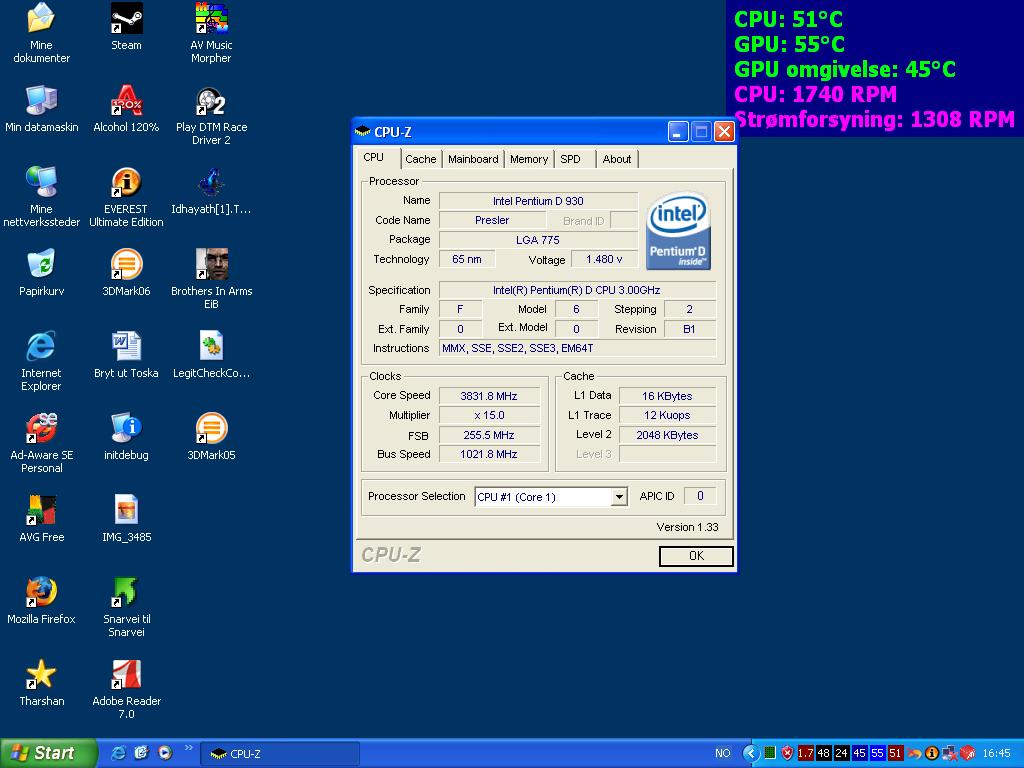
Task: Minimize the CPU-Z window
Action: (678, 132)
